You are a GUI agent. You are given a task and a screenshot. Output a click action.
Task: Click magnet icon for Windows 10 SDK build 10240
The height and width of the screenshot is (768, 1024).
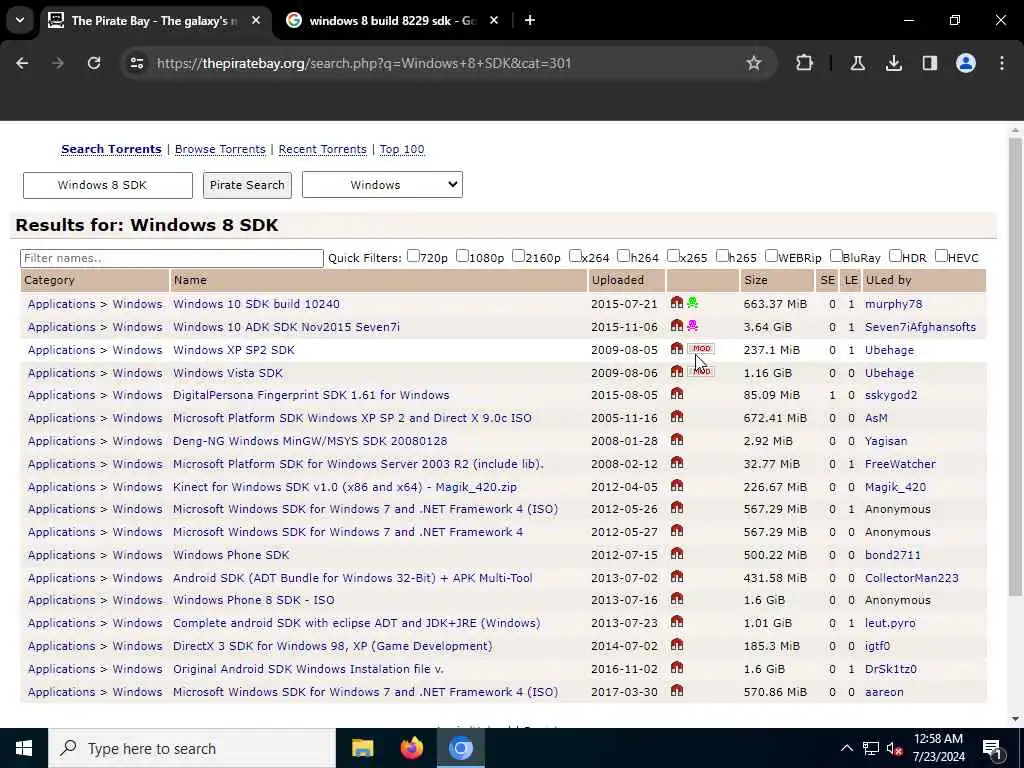tap(677, 303)
